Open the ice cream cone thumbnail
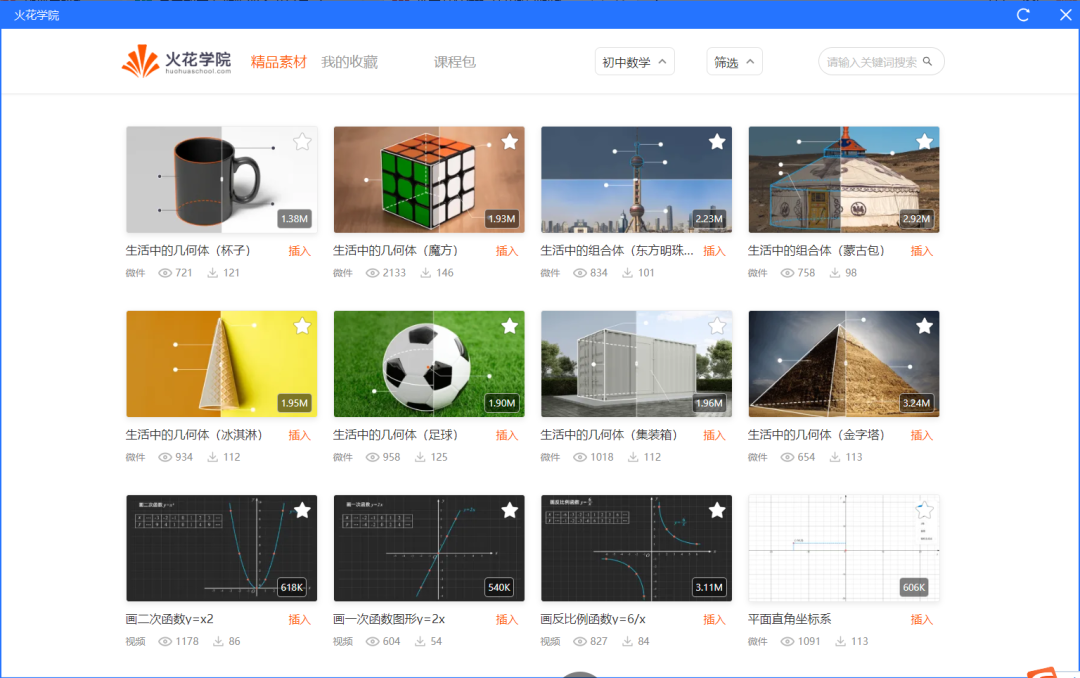 pos(222,364)
